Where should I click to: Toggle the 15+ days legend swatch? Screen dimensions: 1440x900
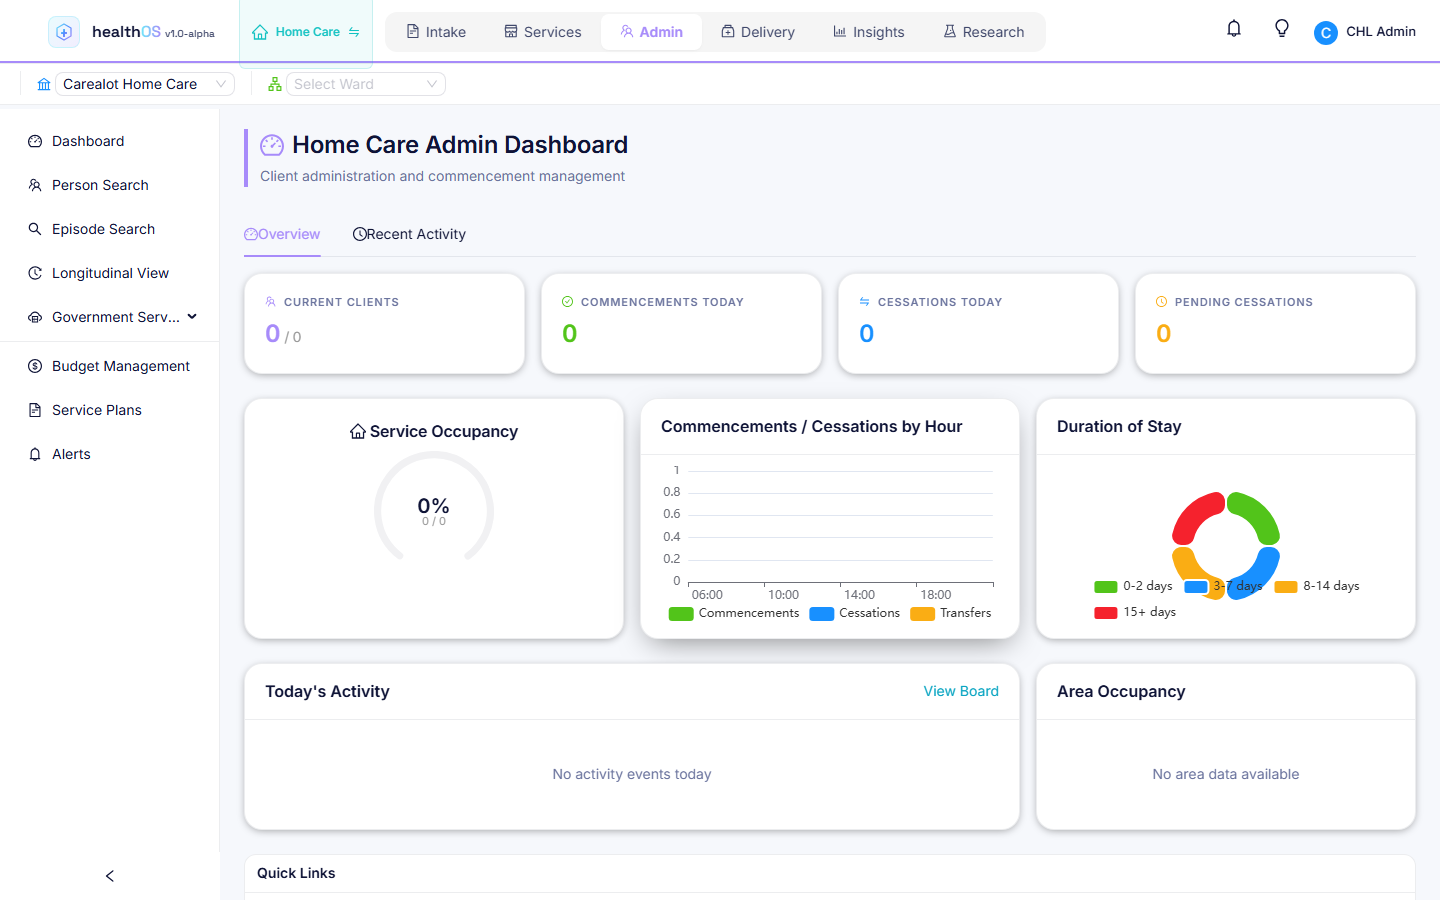coord(1106,613)
